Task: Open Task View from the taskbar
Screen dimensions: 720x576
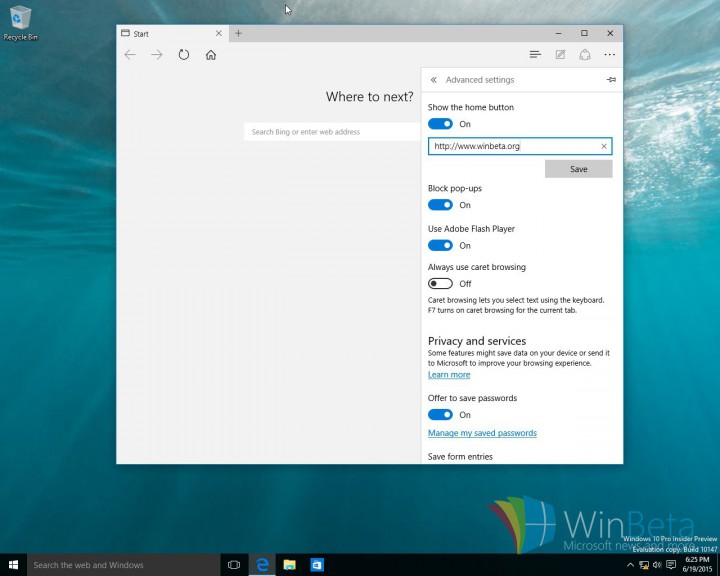Action: (234, 565)
